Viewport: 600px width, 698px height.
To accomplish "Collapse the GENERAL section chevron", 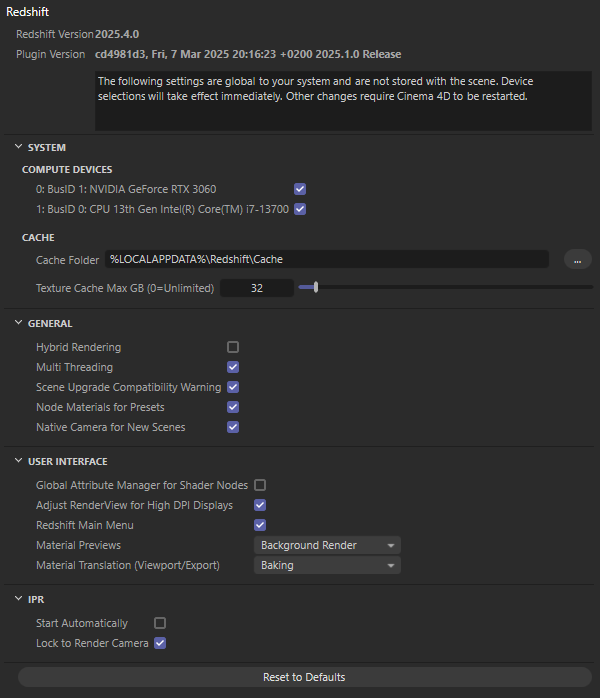I will point(18,323).
